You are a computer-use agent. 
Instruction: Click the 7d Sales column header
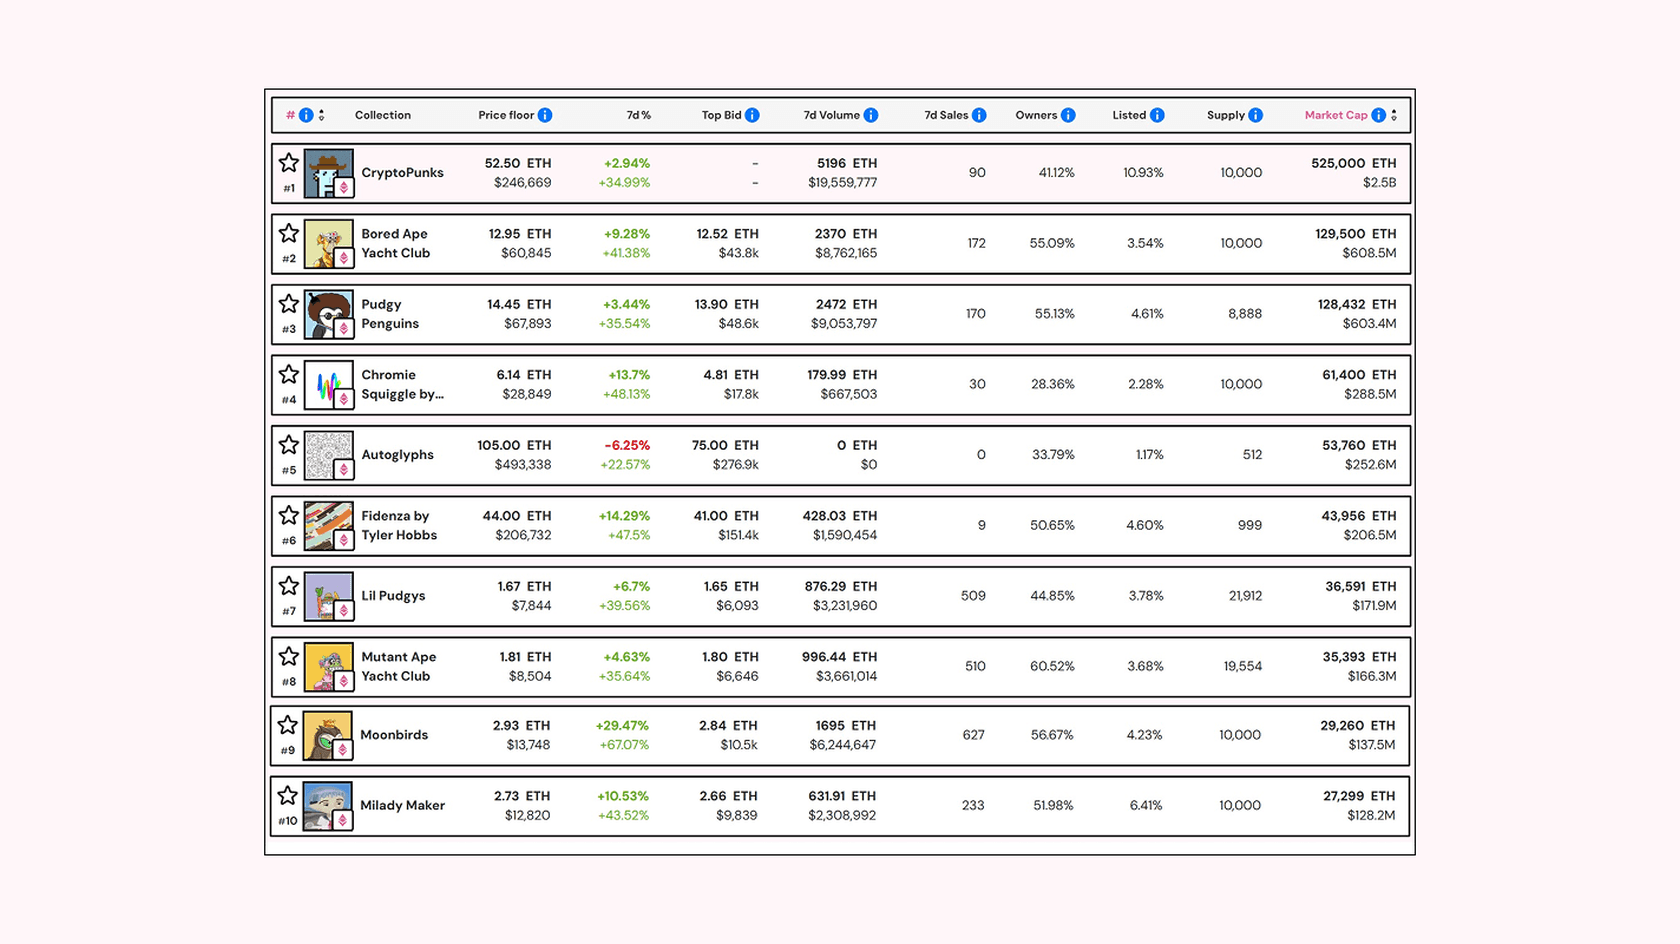tap(946, 115)
